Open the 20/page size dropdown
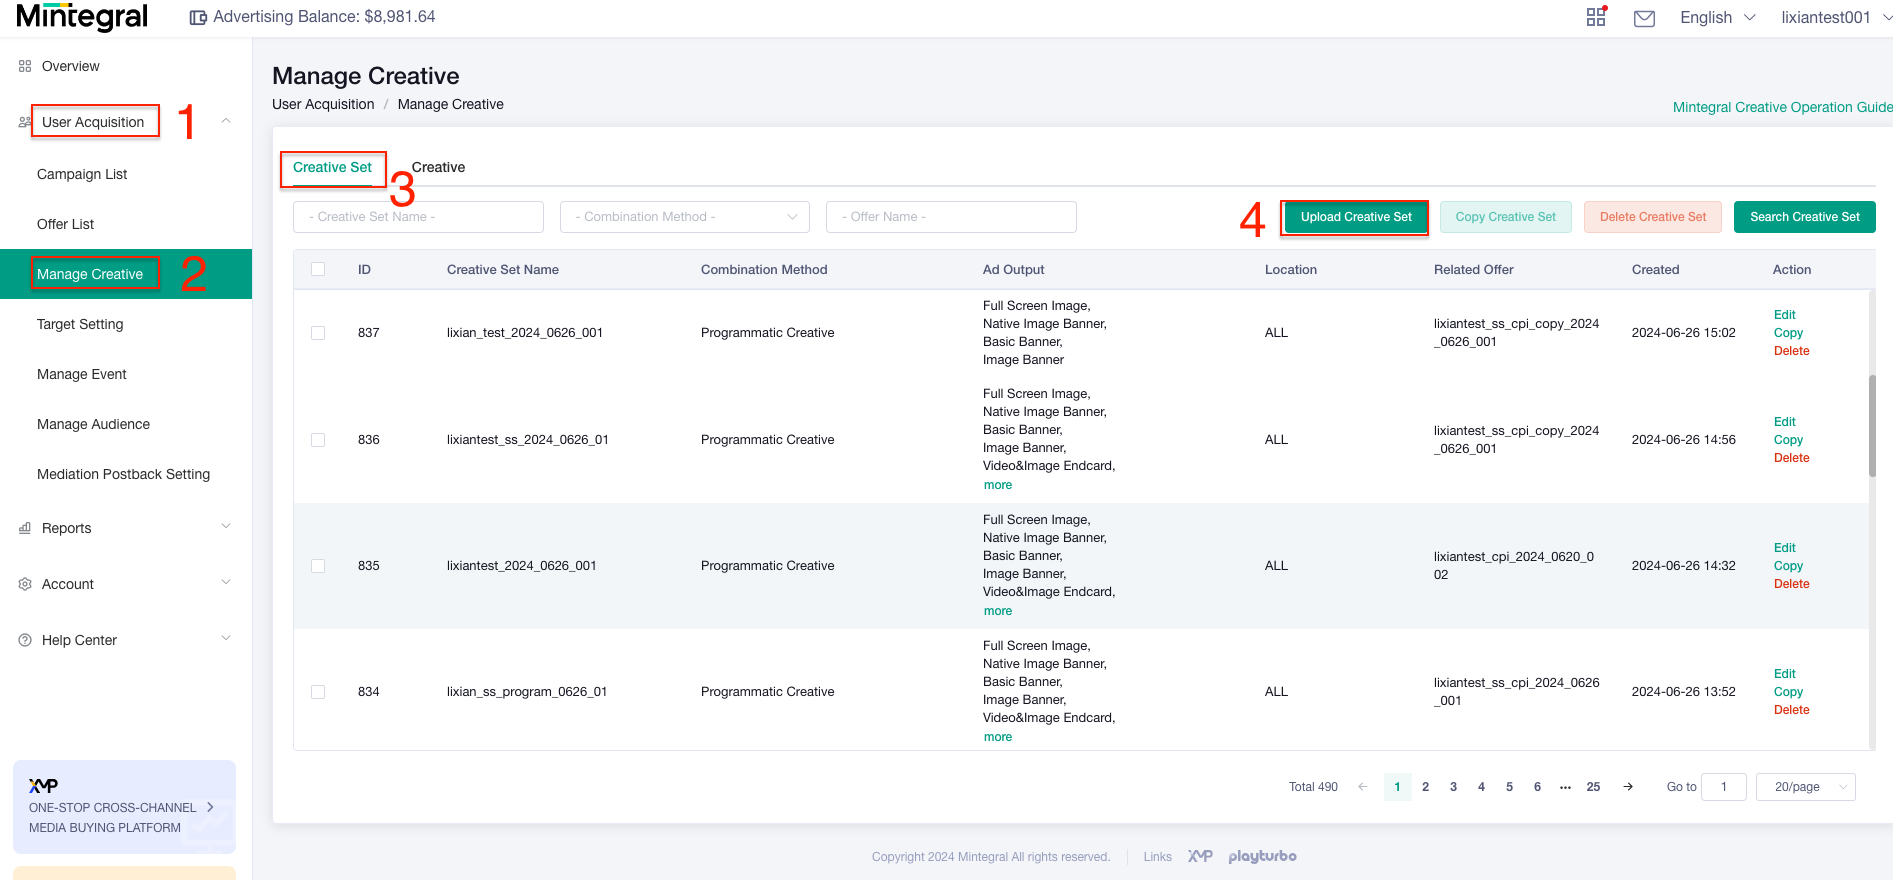The width and height of the screenshot is (1893, 880). pos(1806,787)
